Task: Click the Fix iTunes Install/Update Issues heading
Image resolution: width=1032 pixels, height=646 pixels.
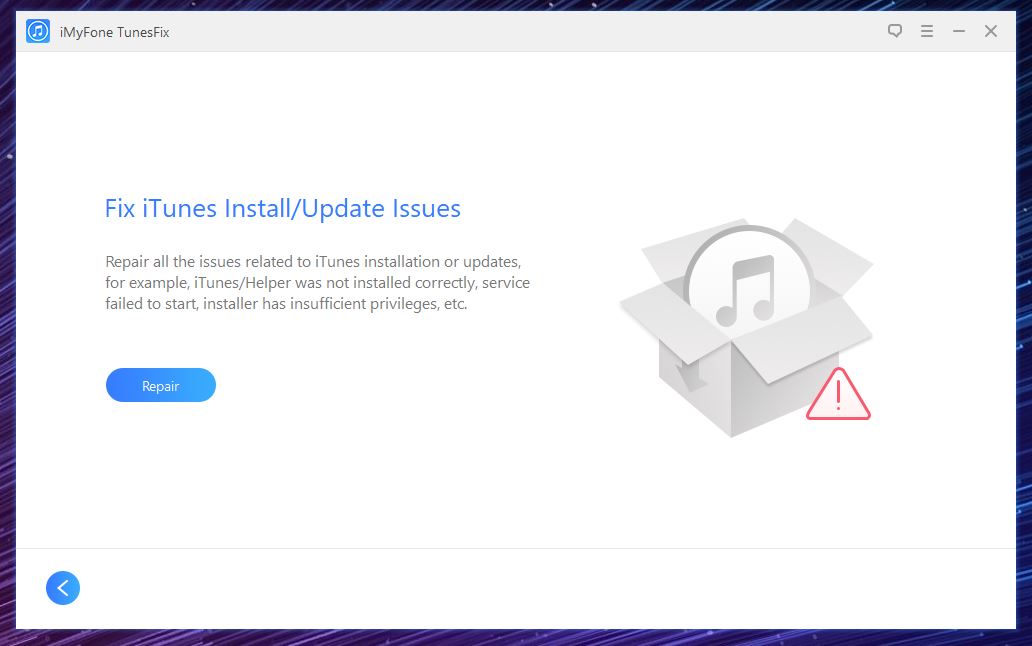Action: [x=282, y=209]
